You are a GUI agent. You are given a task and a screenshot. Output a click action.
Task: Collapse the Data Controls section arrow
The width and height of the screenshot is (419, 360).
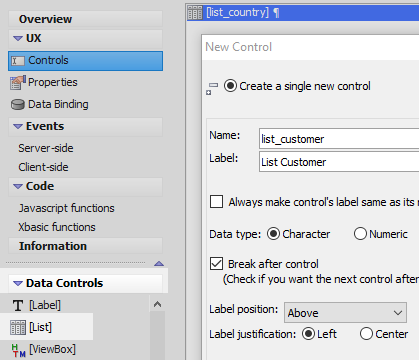click(18, 283)
